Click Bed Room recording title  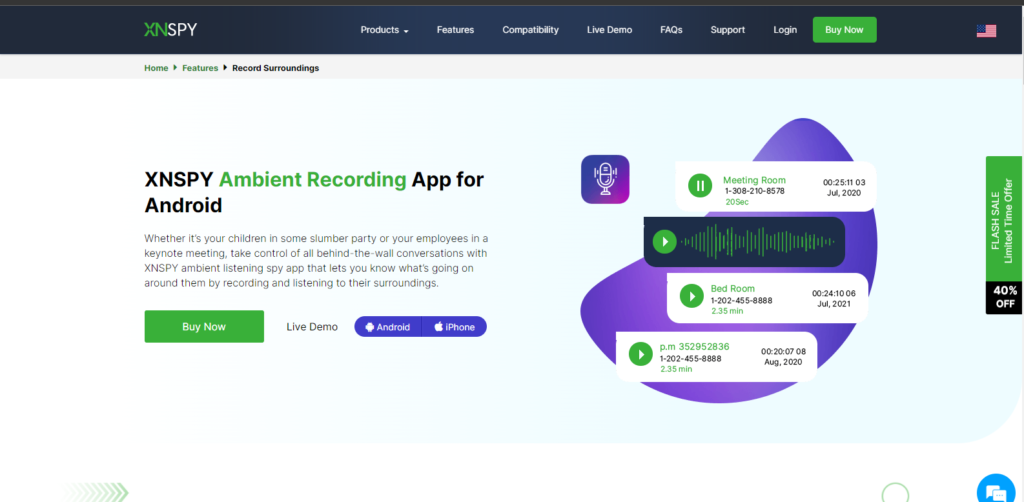point(733,289)
